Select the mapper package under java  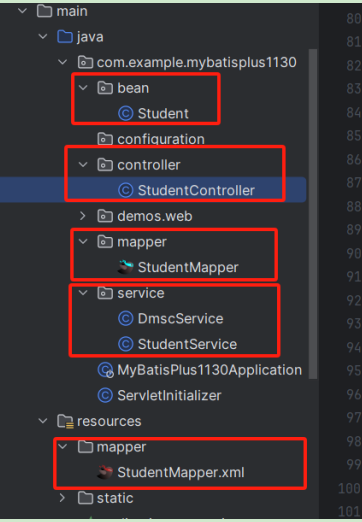[142, 242]
